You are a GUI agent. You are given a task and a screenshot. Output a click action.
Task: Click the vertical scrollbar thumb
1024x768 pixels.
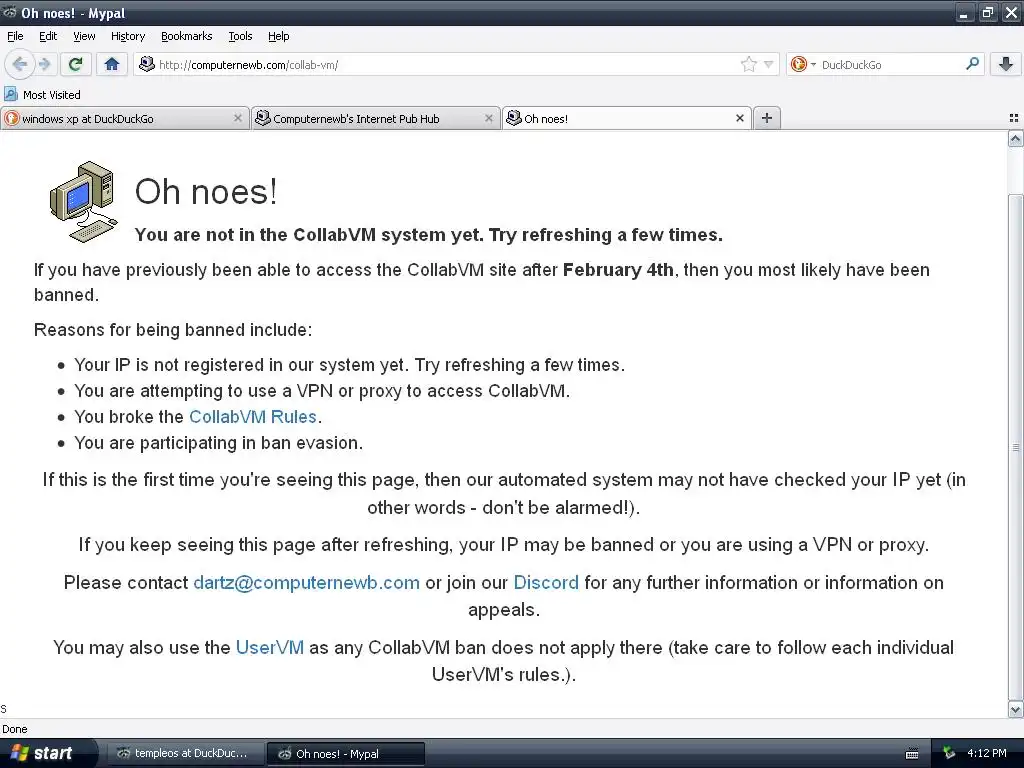(x=1016, y=447)
